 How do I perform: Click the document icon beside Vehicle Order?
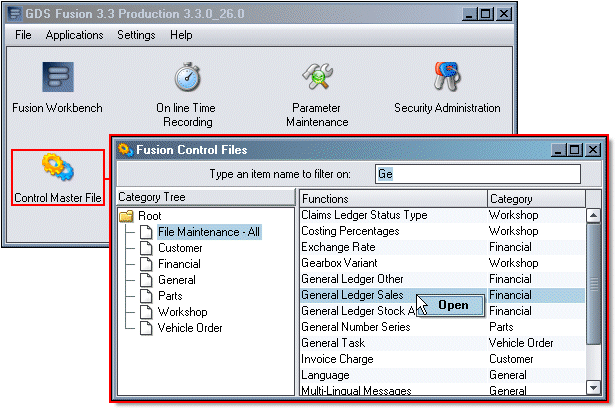[146, 328]
